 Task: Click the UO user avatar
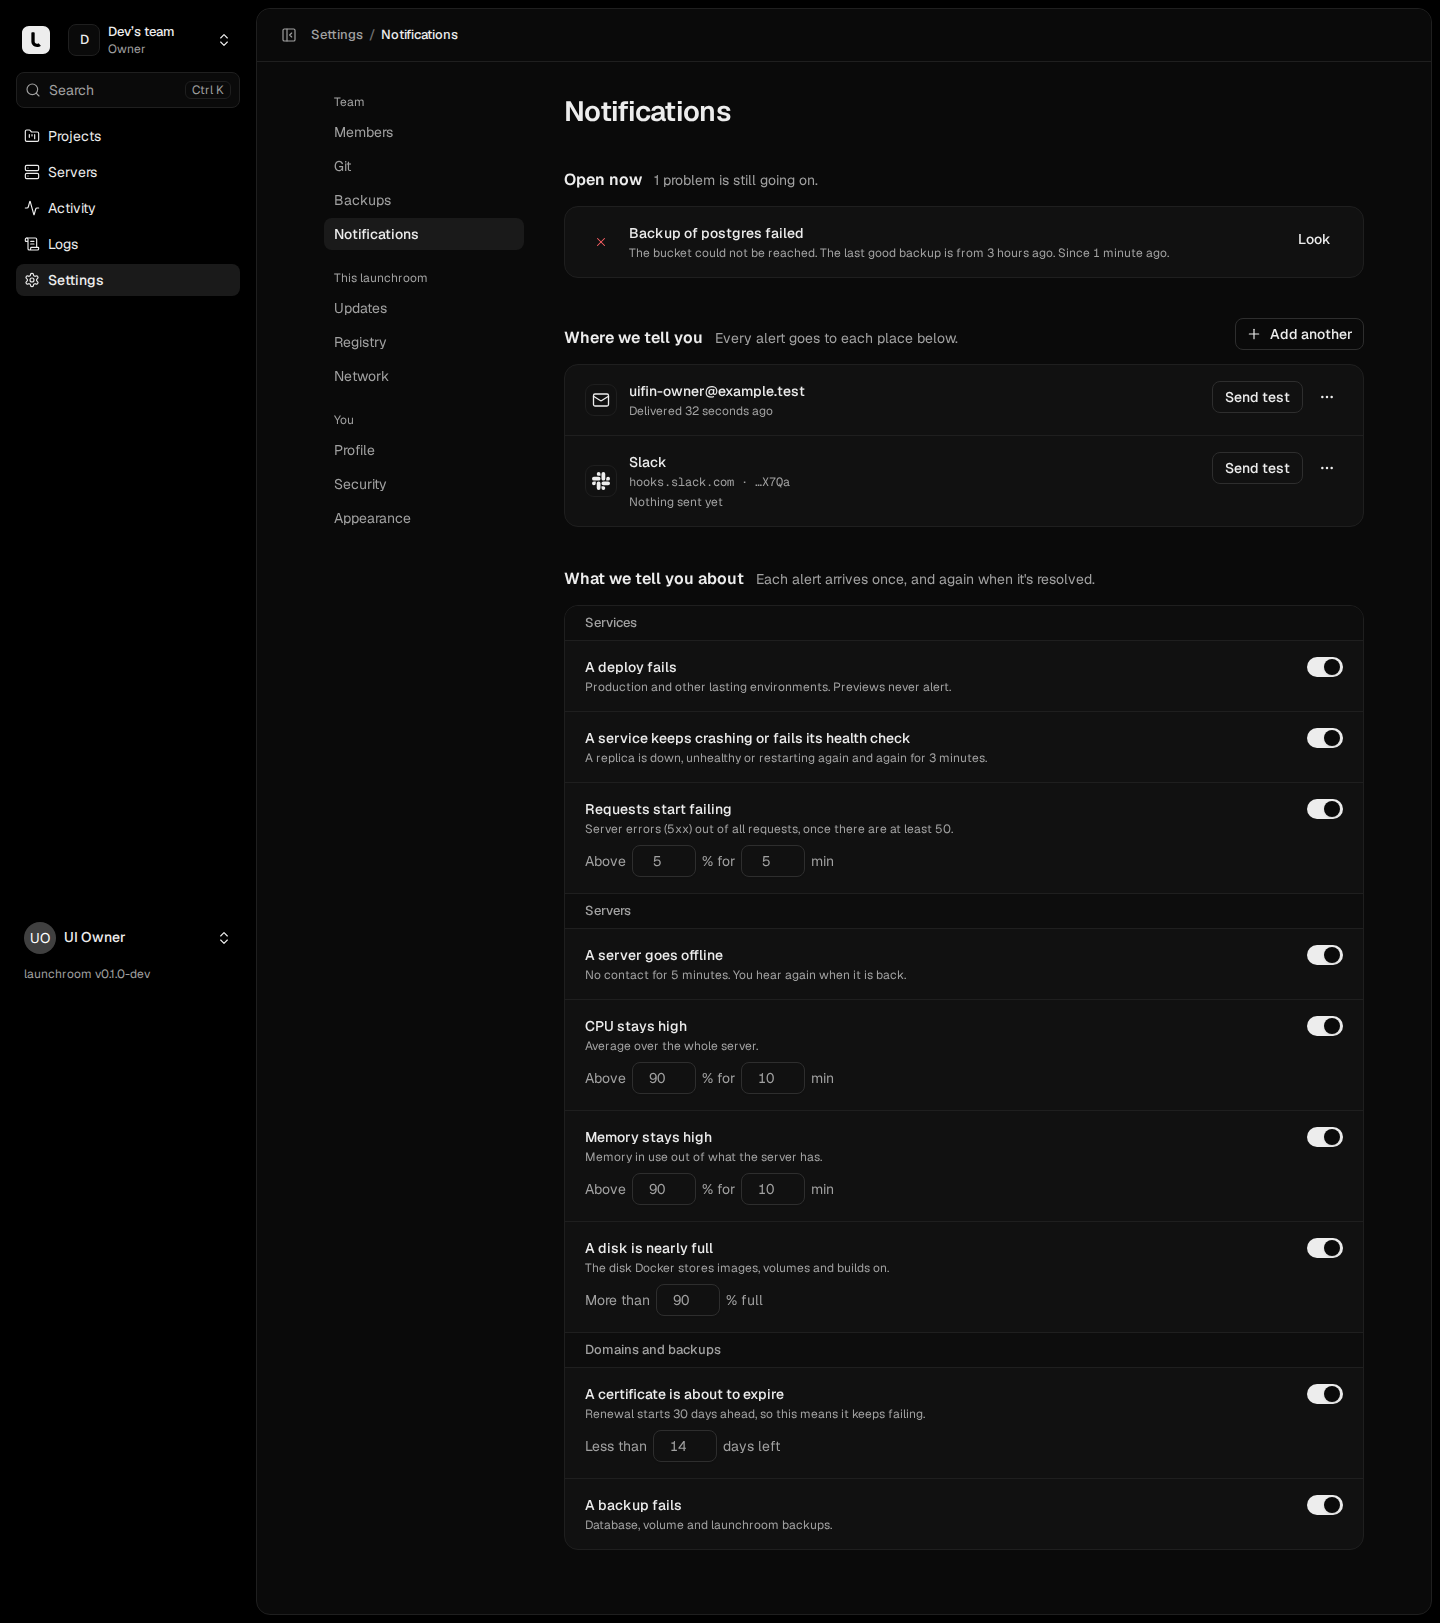(x=40, y=938)
